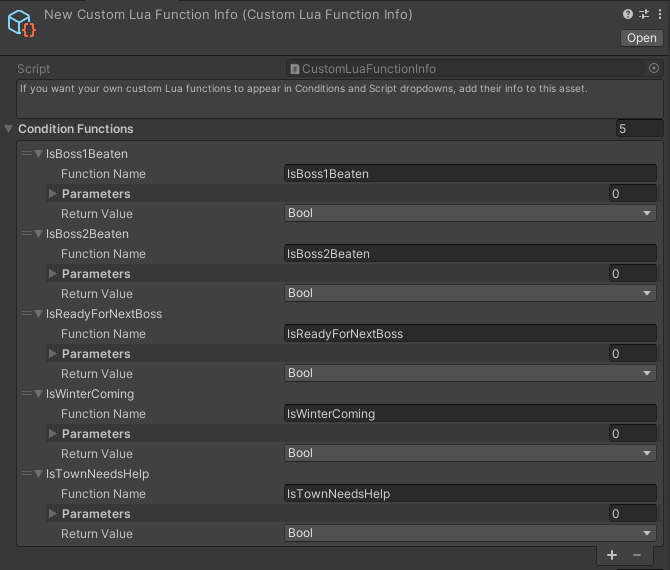670x570 pixels.
Task: Click the object picker circle beside CustomLuaFunctionInfo
Action: tap(653, 68)
